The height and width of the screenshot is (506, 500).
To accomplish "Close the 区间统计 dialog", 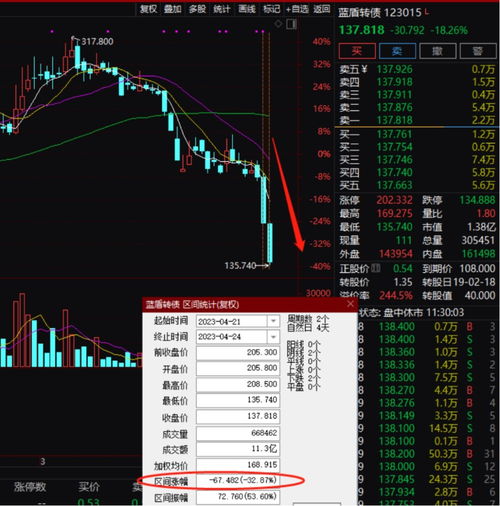I will (350, 304).
